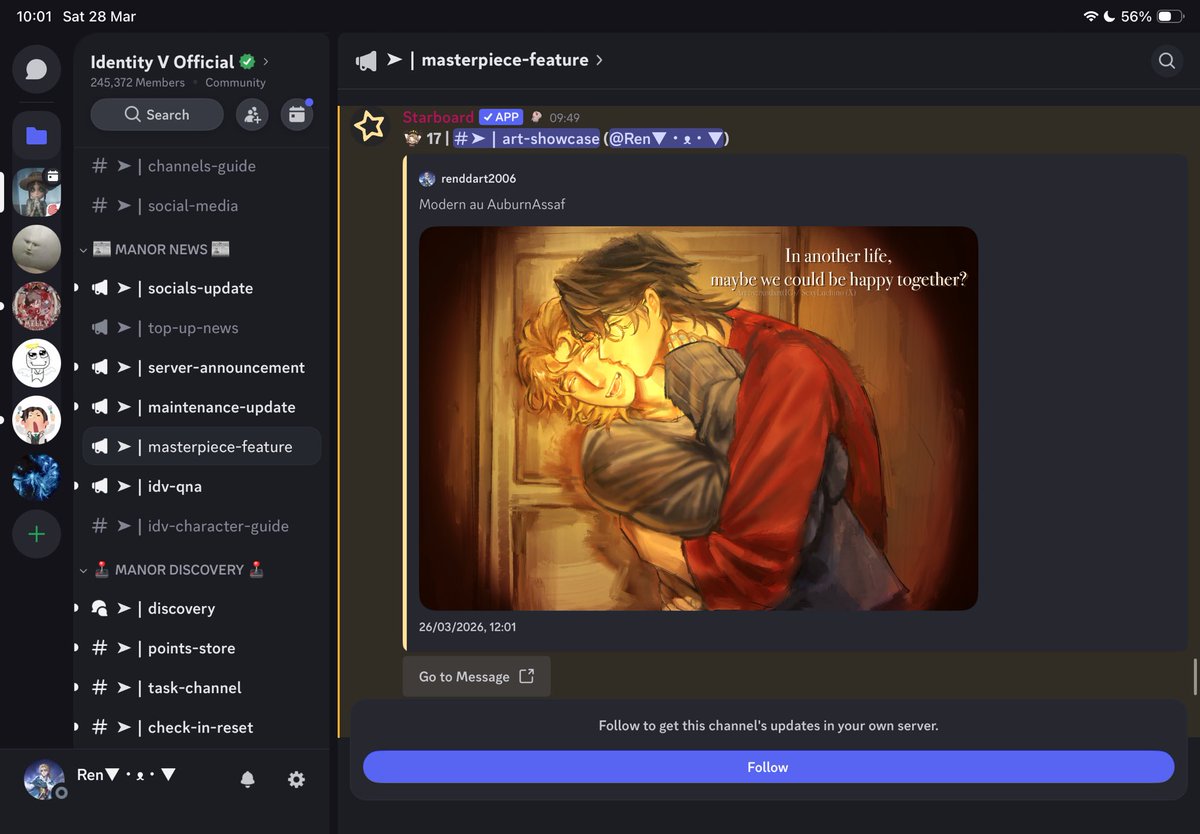Screen dimensions: 1200x834
Task: Click the Follow button
Action: 768,767
